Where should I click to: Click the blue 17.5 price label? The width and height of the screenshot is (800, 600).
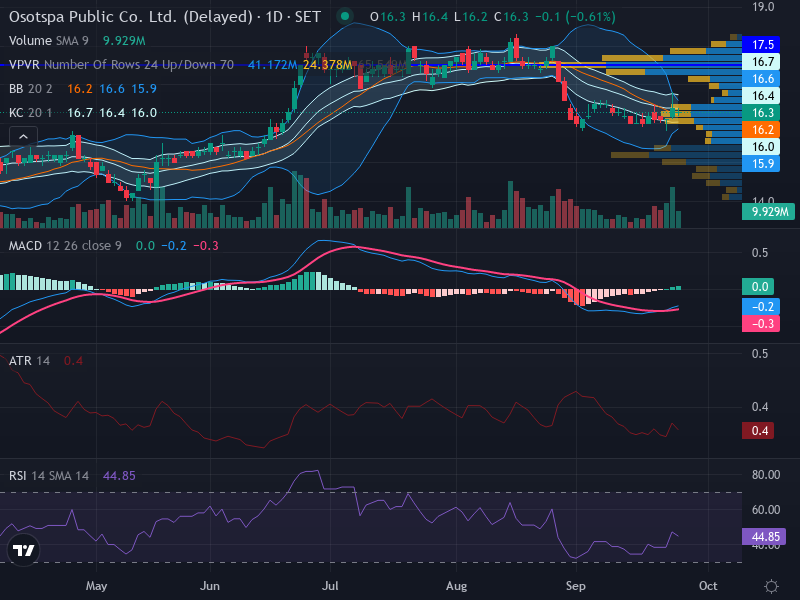761,45
